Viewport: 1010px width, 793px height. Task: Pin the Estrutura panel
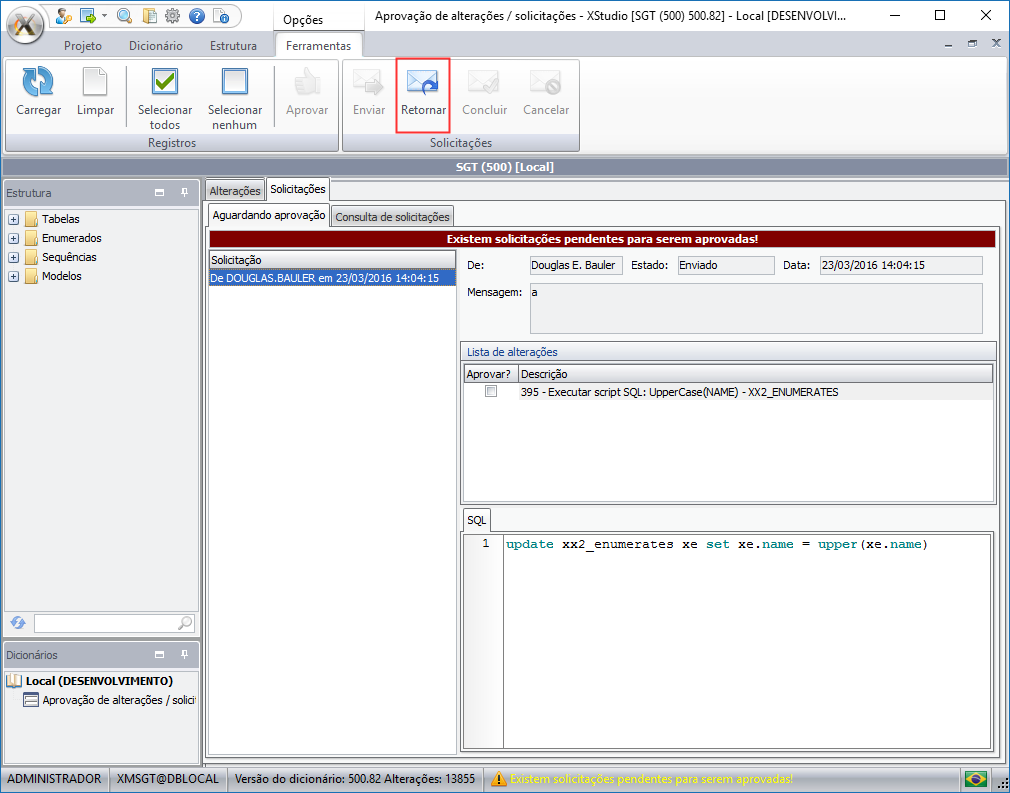pos(184,193)
